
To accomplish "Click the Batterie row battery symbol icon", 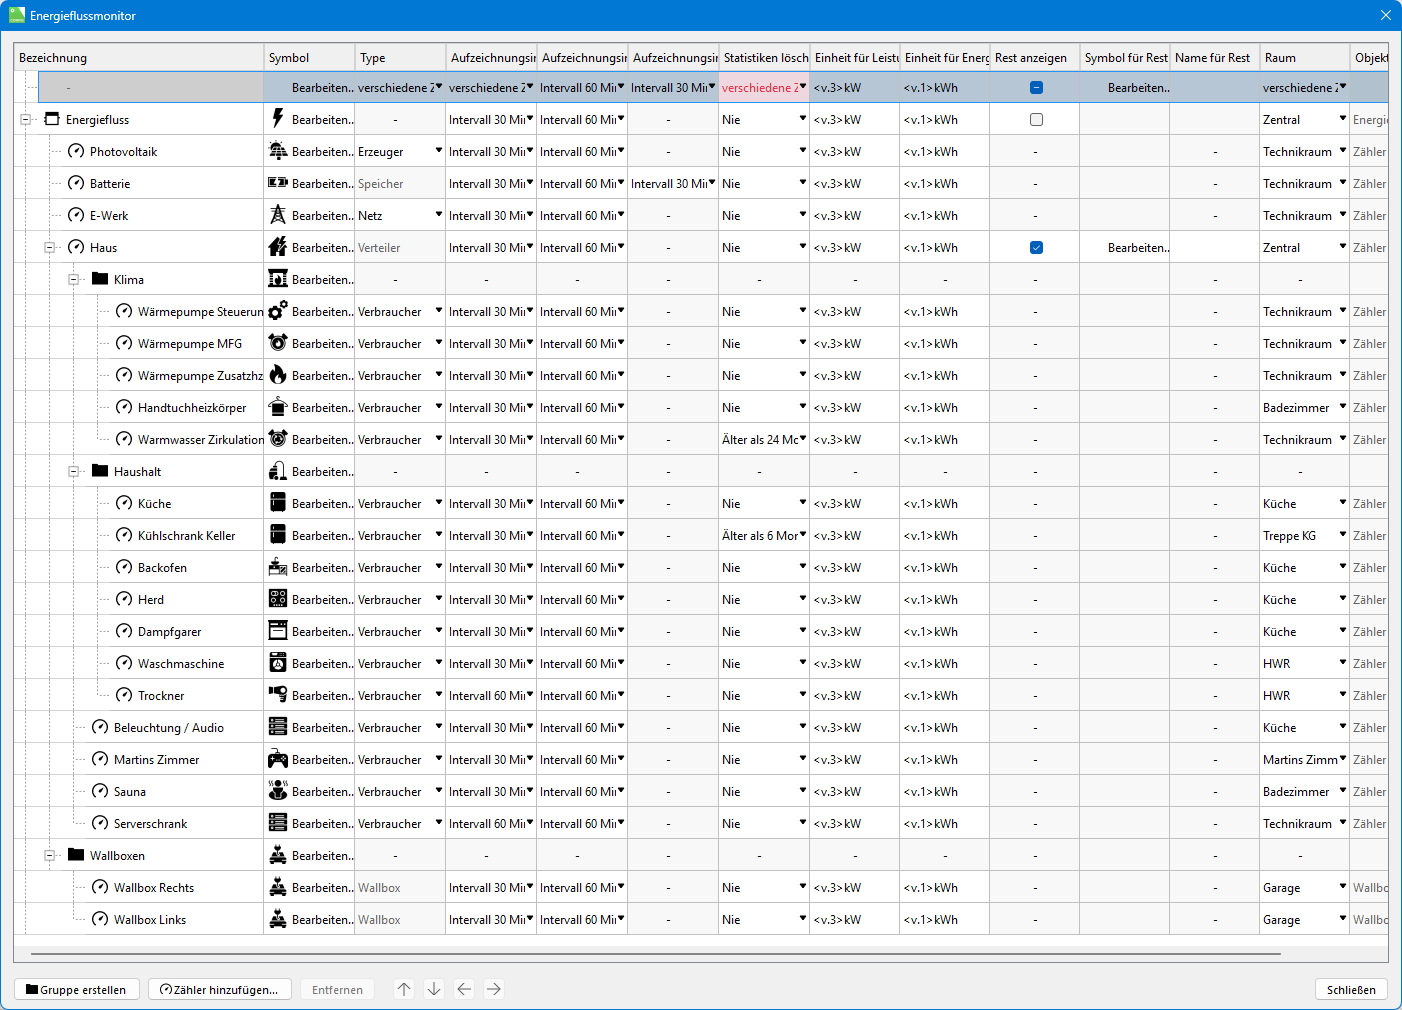I will (x=278, y=183).
